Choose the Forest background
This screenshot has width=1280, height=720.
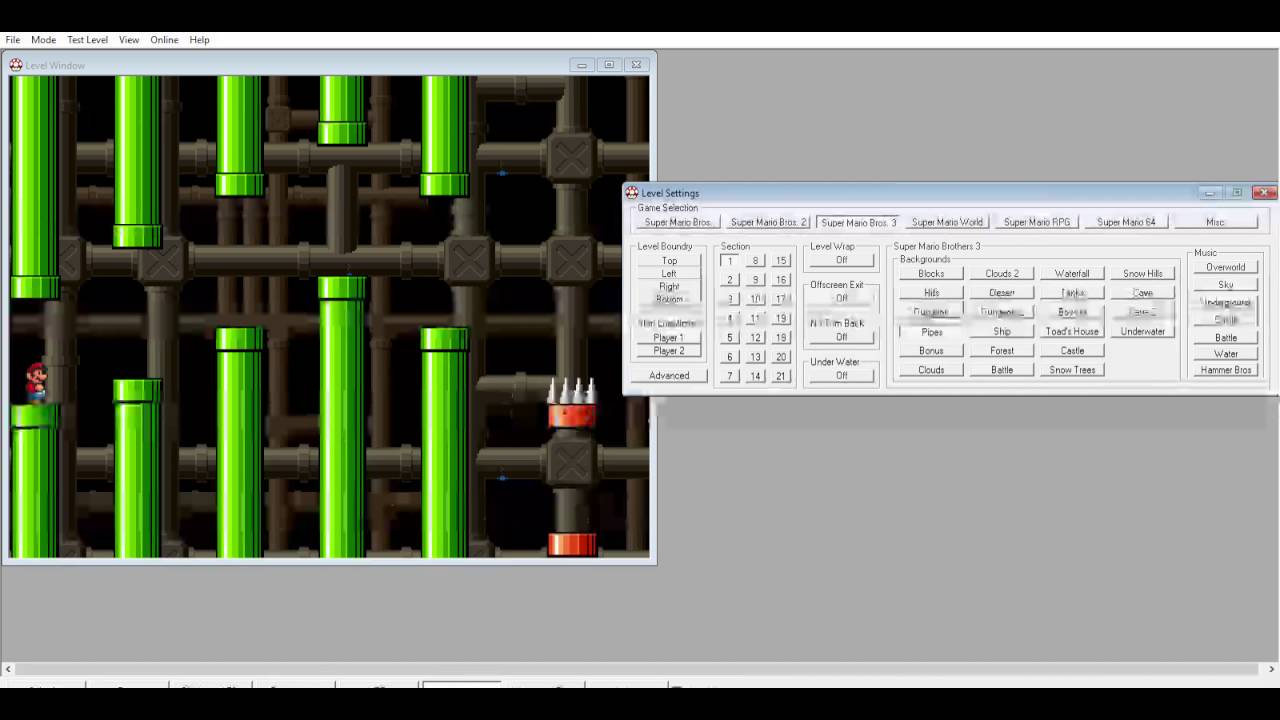(1002, 351)
